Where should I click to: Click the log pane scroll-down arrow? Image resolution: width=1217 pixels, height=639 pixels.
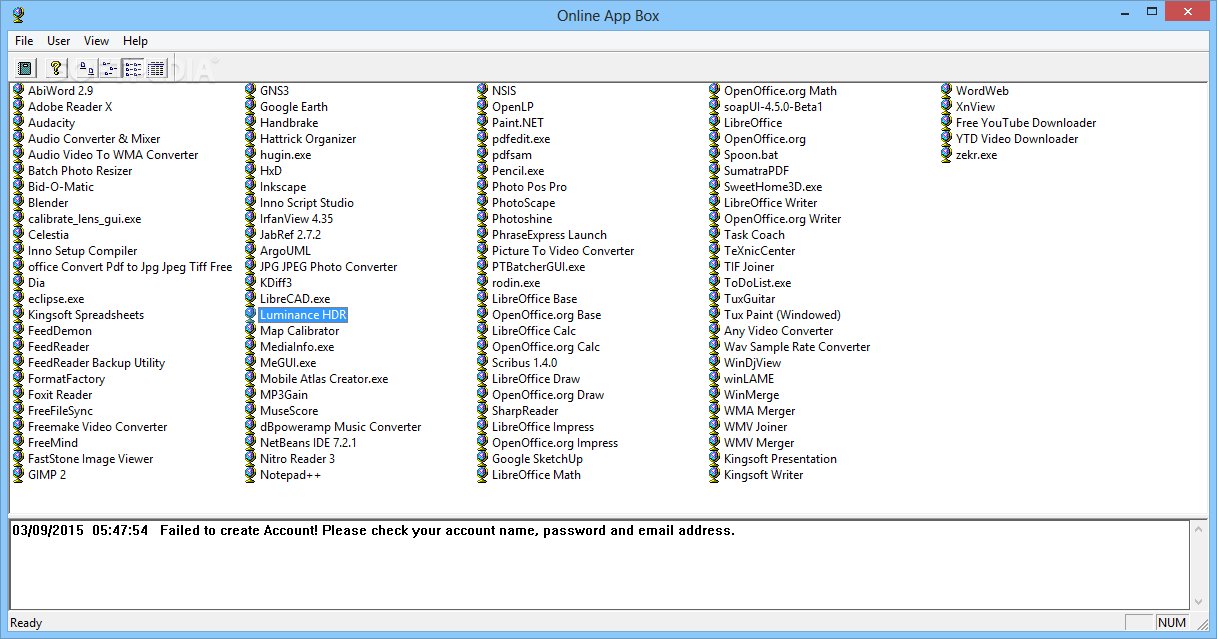(x=1198, y=601)
